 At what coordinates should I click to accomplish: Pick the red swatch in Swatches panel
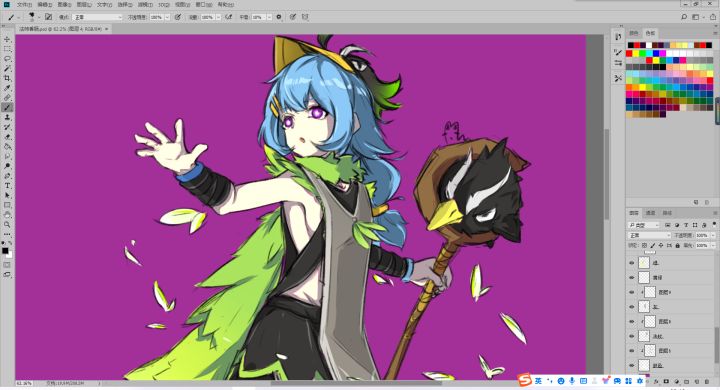(x=629, y=53)
